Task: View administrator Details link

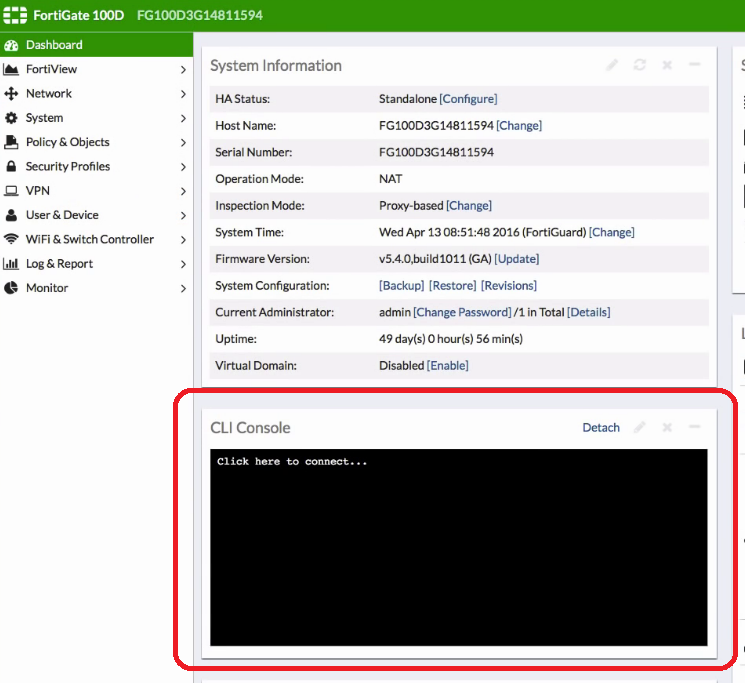Action: 589,312
